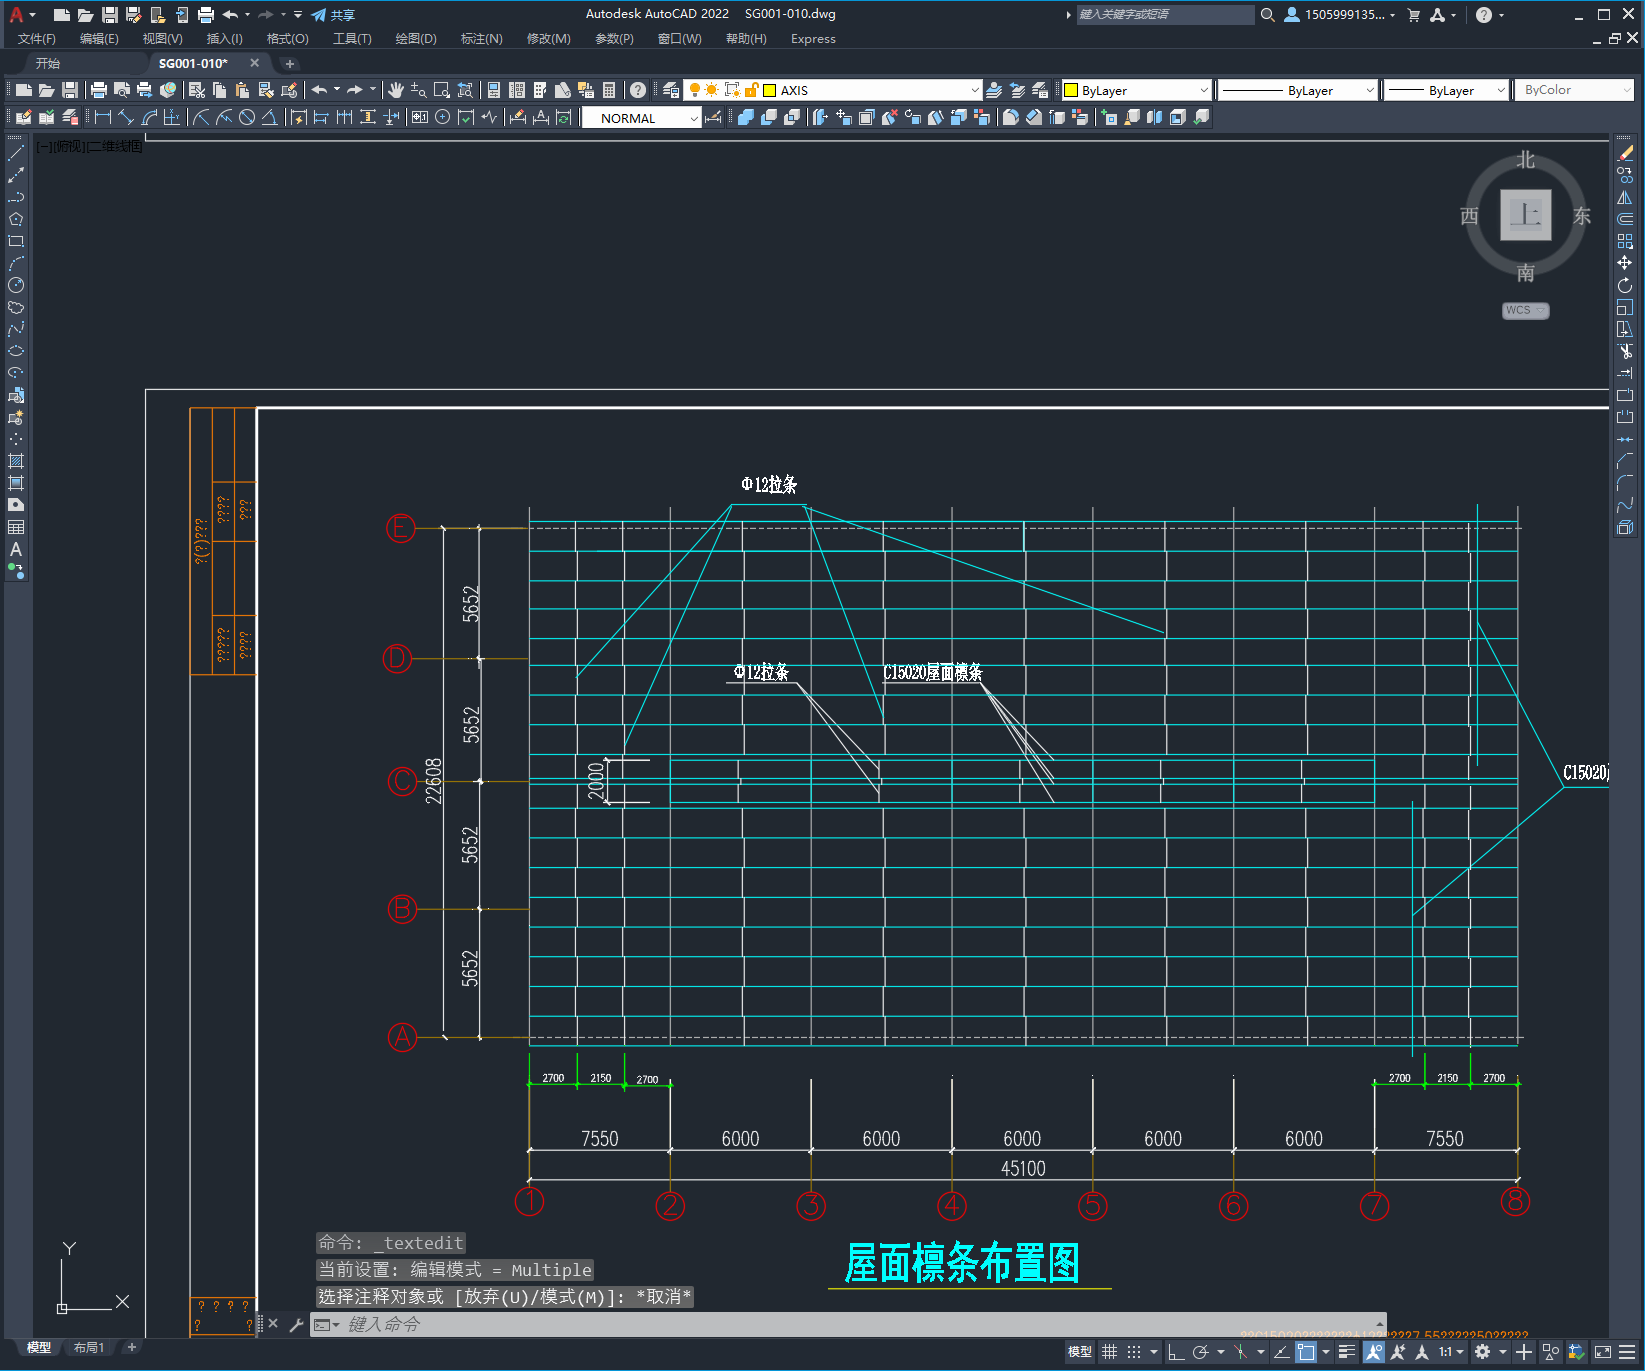Switch to the 布局1 layout tab

(89, 1348)
